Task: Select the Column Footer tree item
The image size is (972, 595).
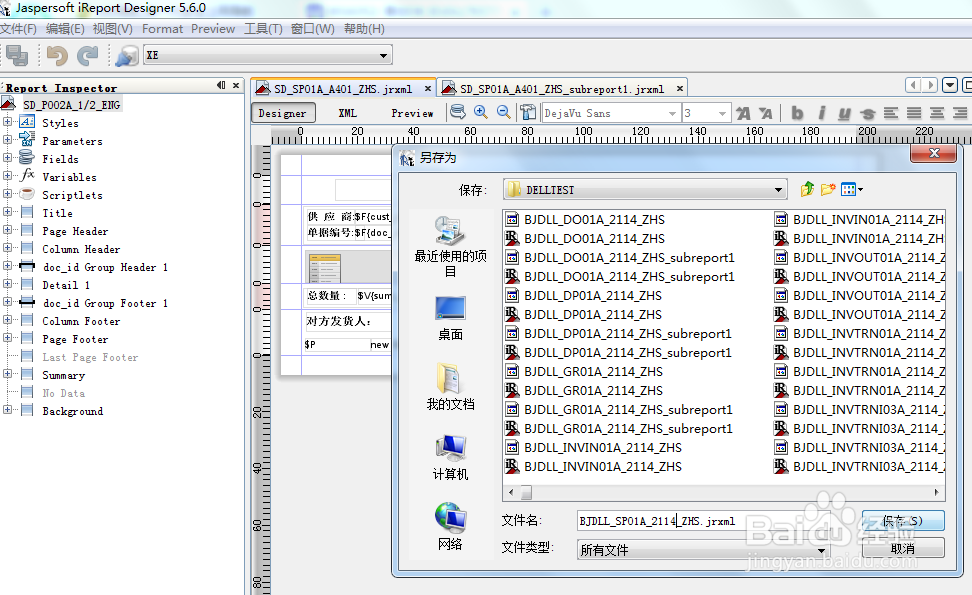Action: click(81, 321)
